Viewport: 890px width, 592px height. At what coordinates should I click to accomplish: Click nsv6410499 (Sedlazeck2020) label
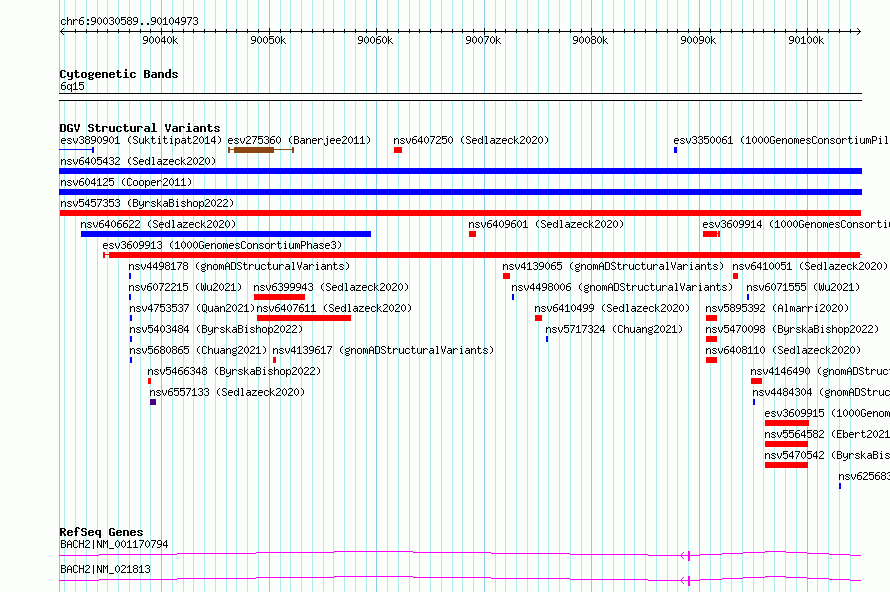coord(612,308)
